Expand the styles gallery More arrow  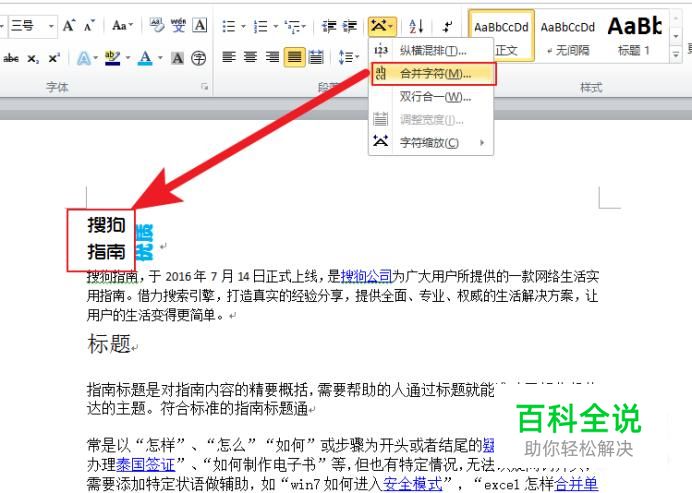click(x=676, y=55)
